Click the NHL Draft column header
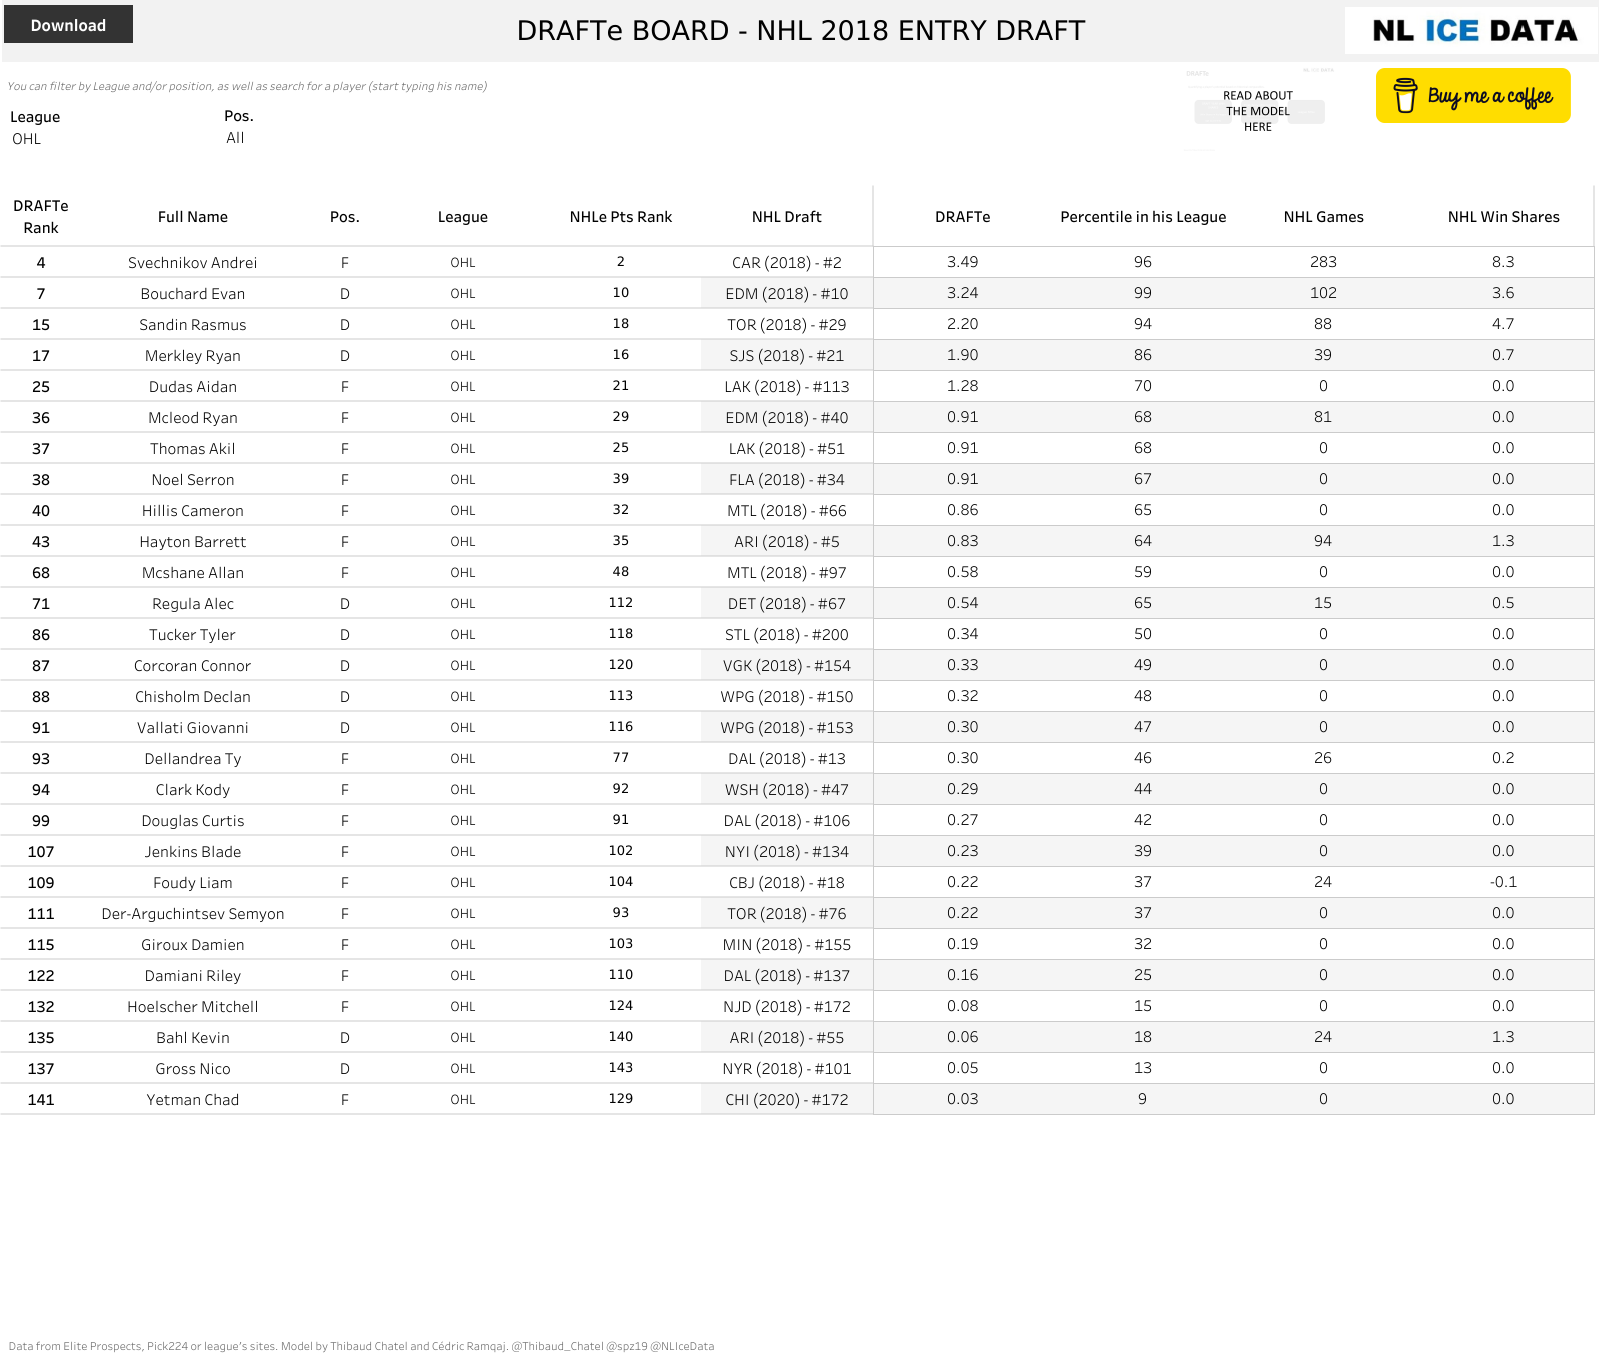Screen dimensions: 1599x1365 787,217
